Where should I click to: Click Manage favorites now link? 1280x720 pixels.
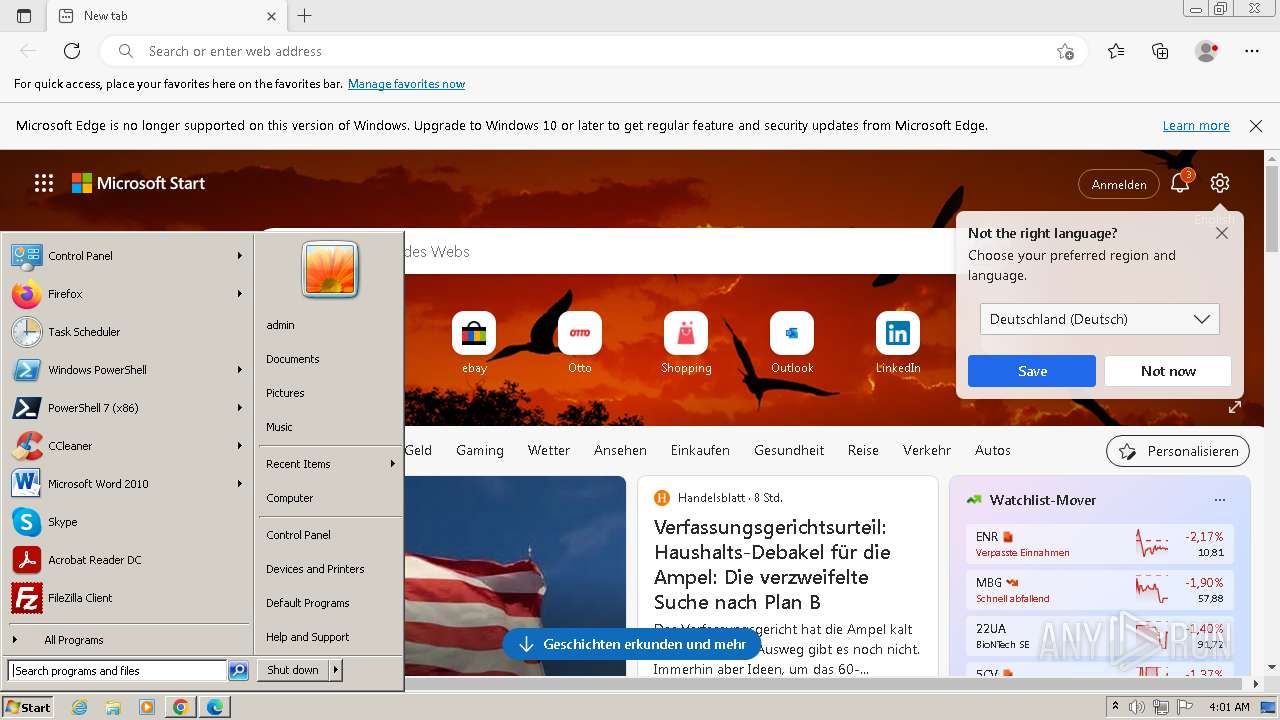click(x=406, y=84)
